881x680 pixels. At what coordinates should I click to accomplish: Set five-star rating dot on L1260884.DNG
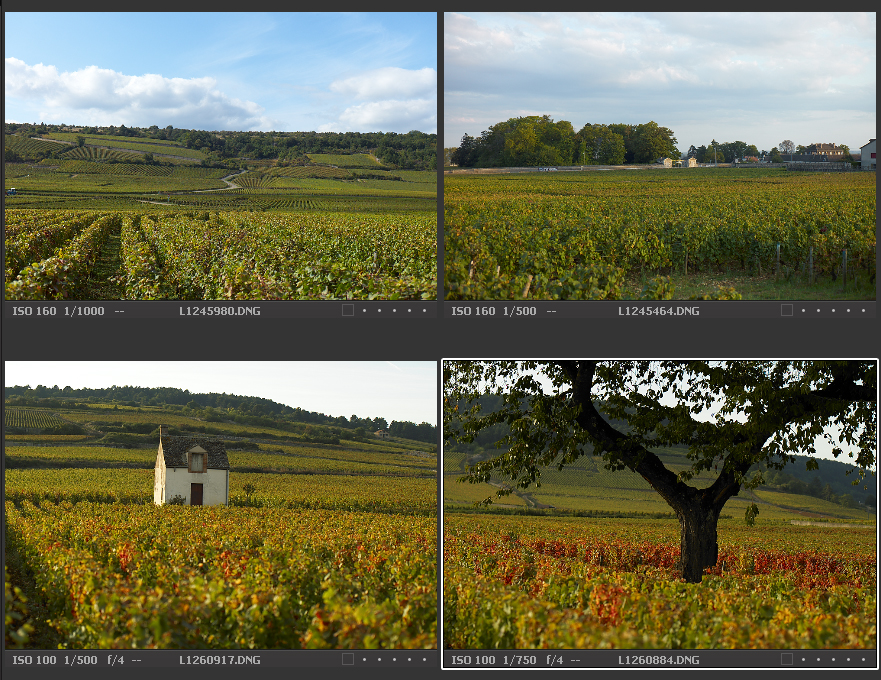pyautogui.click(x=863, y=660)
